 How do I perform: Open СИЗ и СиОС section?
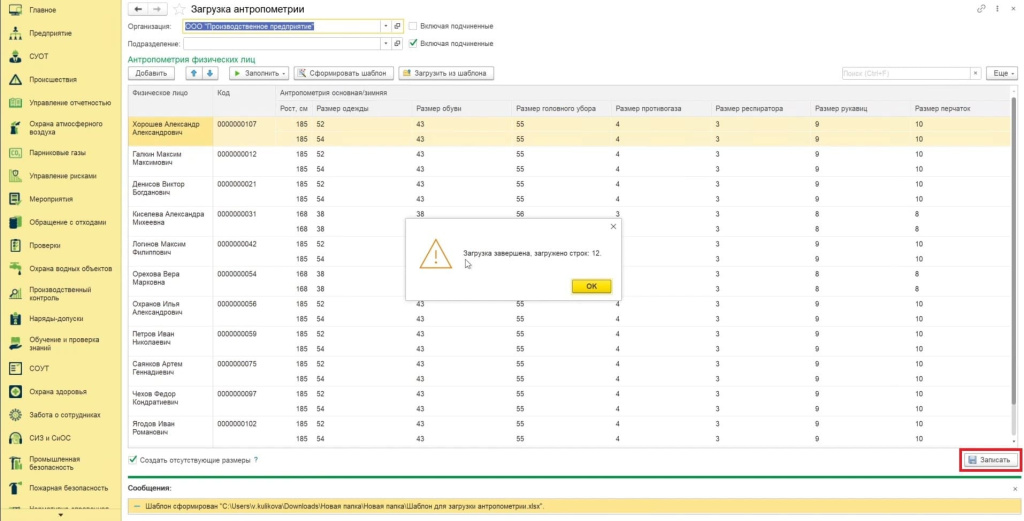click(x=52, y=437)
